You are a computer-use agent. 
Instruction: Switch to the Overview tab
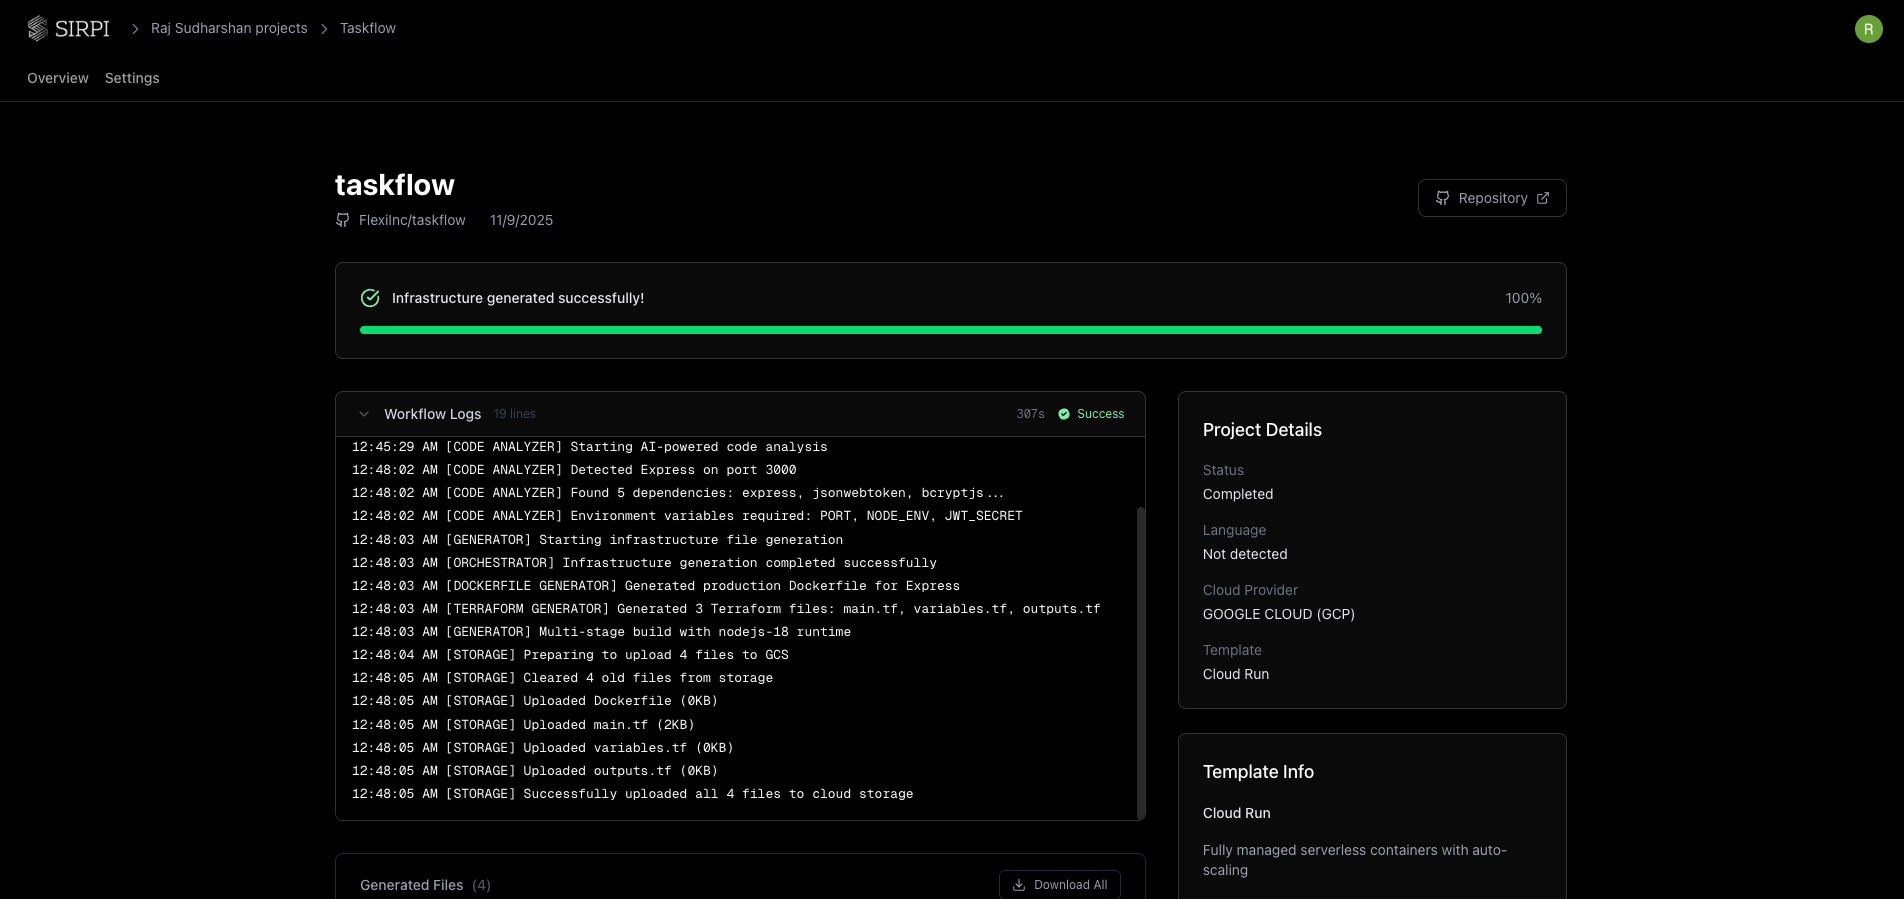[x=58, y=78]
